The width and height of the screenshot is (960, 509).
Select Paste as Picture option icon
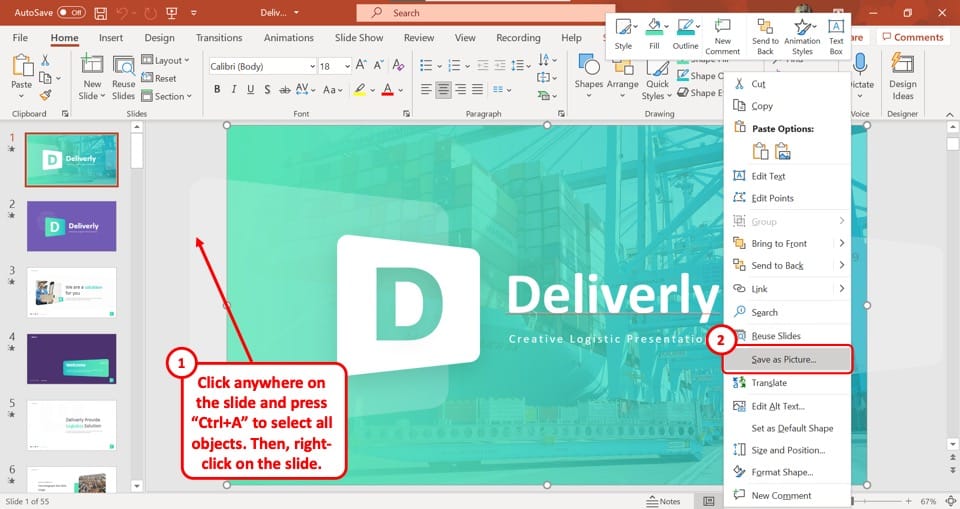(782, 151)
